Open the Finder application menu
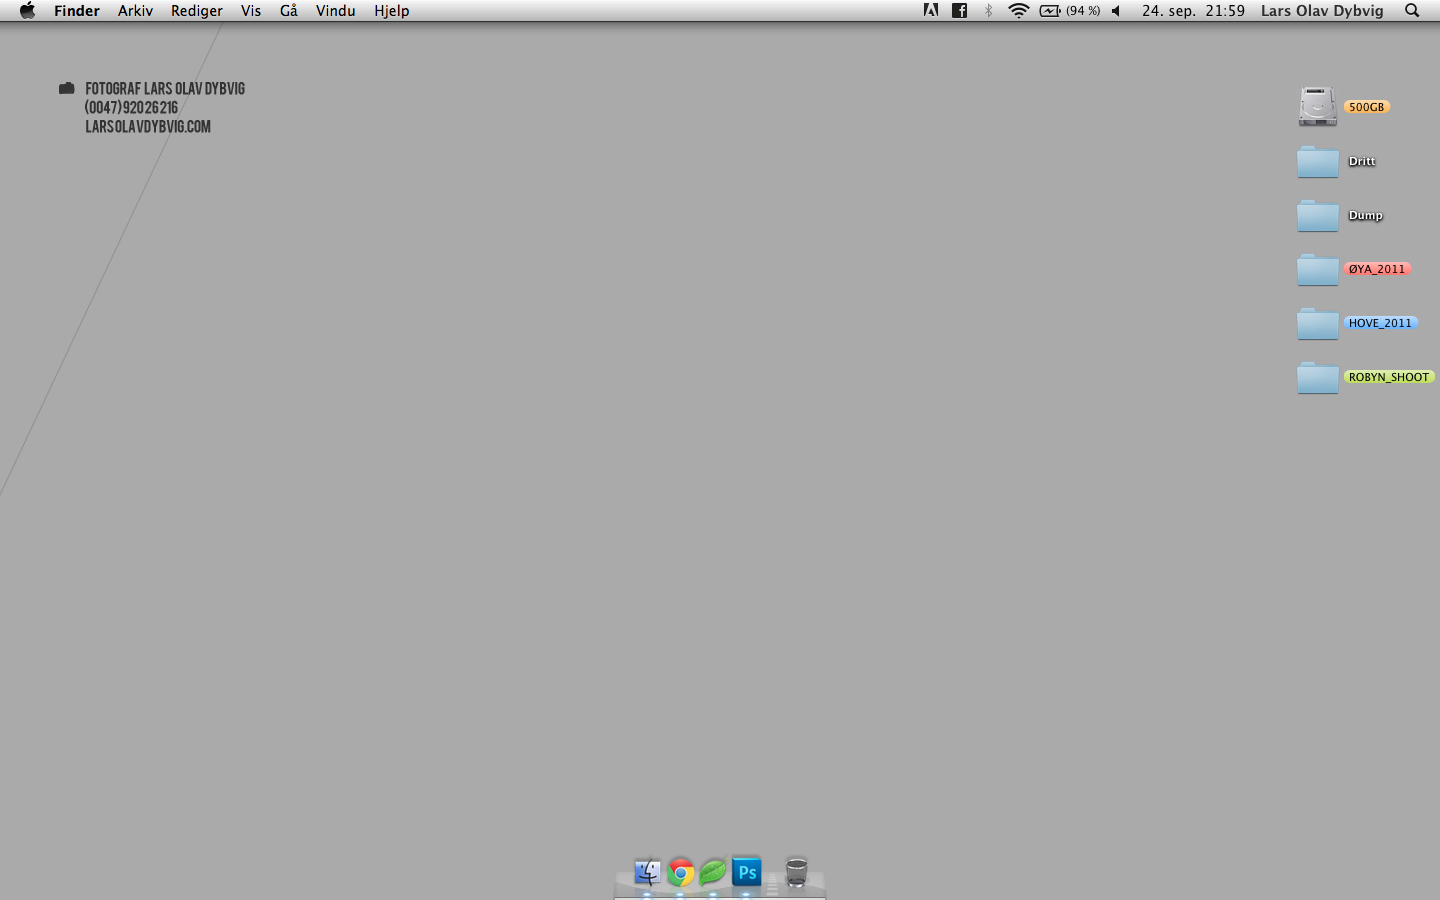 [77, 11]
